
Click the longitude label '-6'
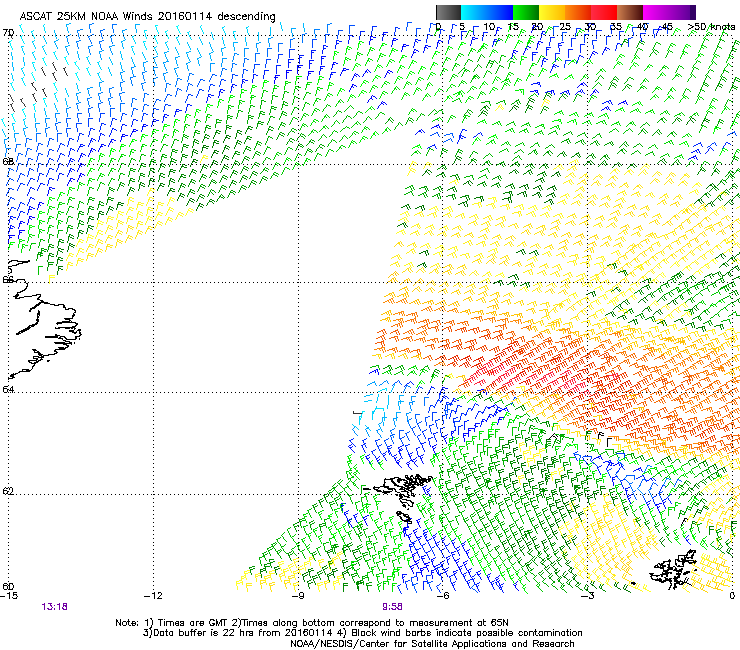pos(442,596)
